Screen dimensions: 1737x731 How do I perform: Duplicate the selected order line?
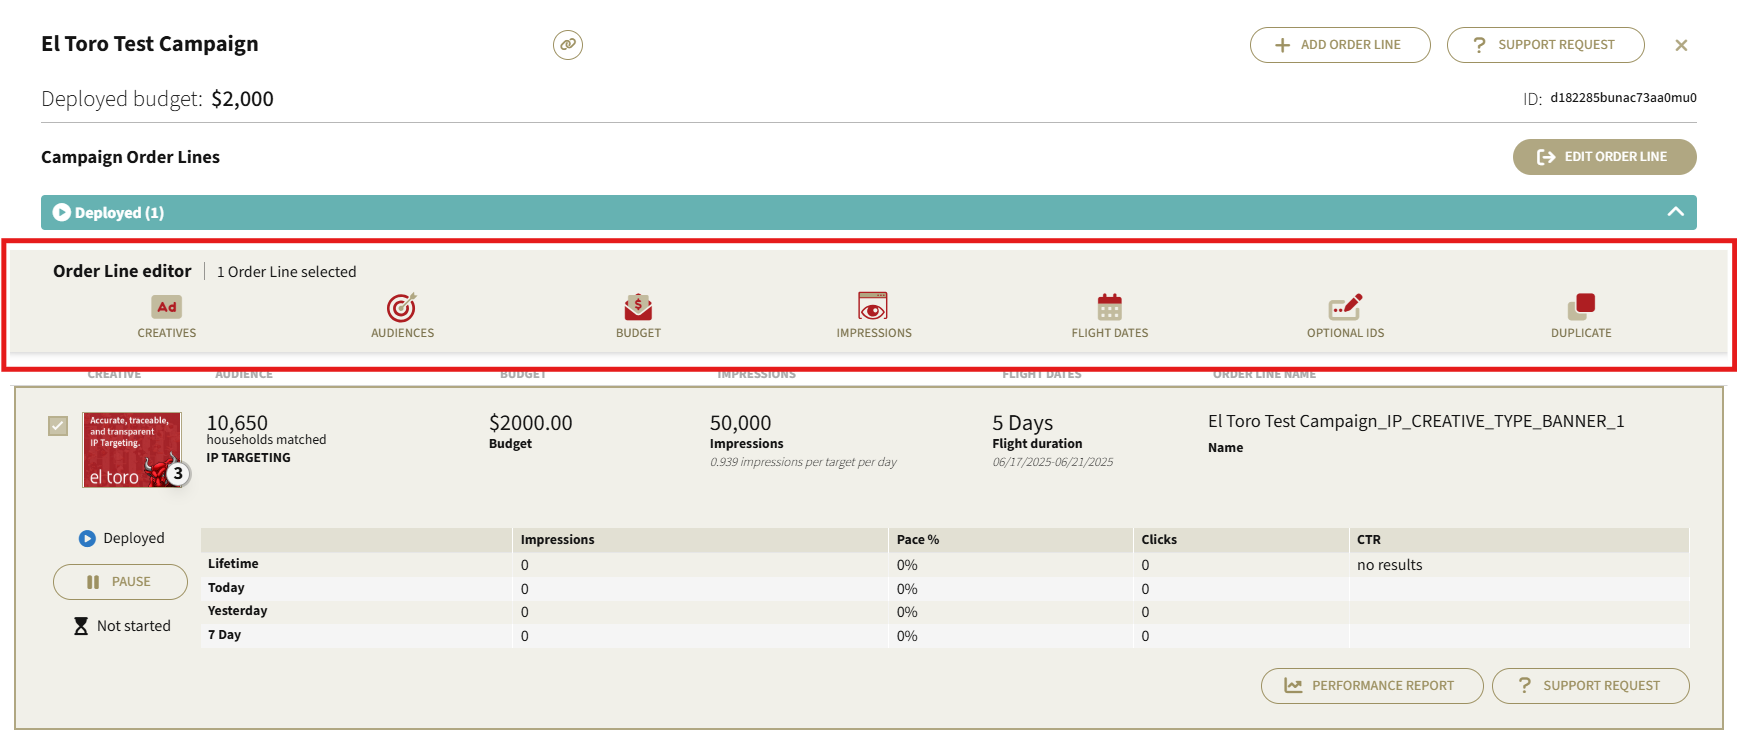[1581, 307]
